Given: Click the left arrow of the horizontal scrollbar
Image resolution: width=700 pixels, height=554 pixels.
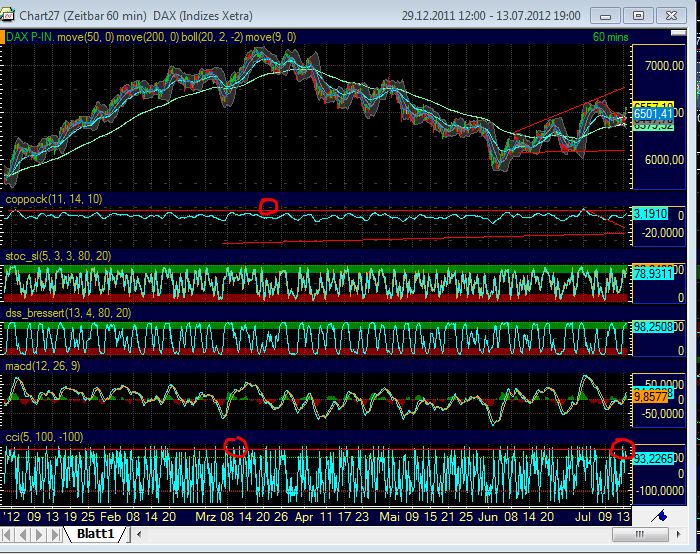Looking at the screenshot, I should [x=139, y=534].
